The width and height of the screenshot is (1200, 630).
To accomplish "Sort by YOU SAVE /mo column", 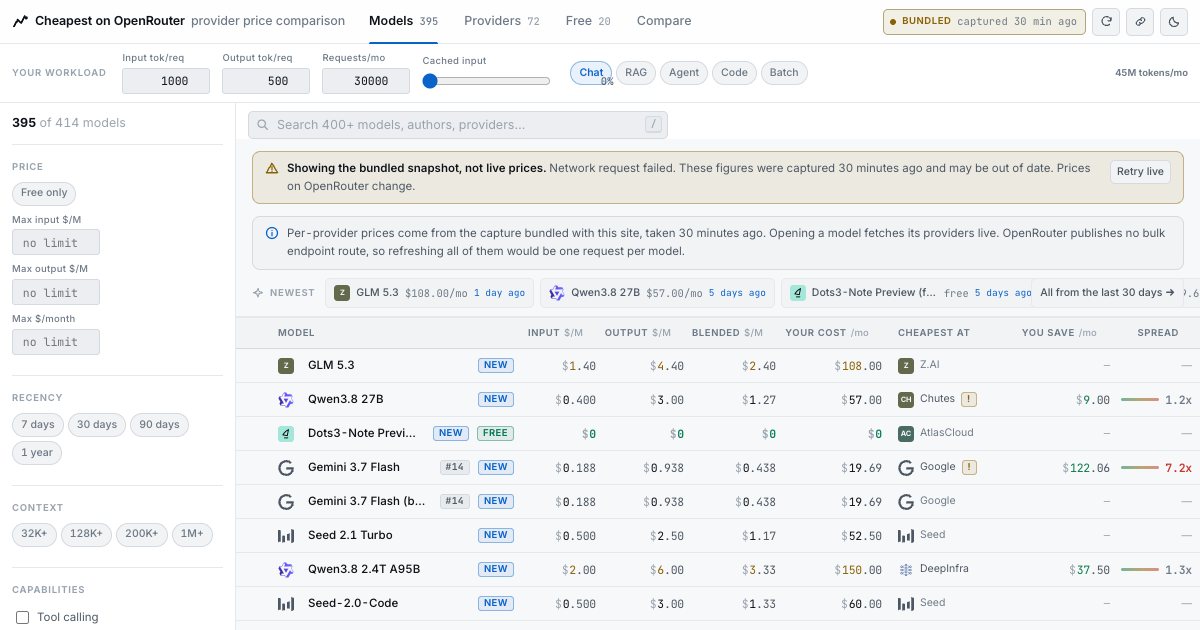I will (1059, 333).
